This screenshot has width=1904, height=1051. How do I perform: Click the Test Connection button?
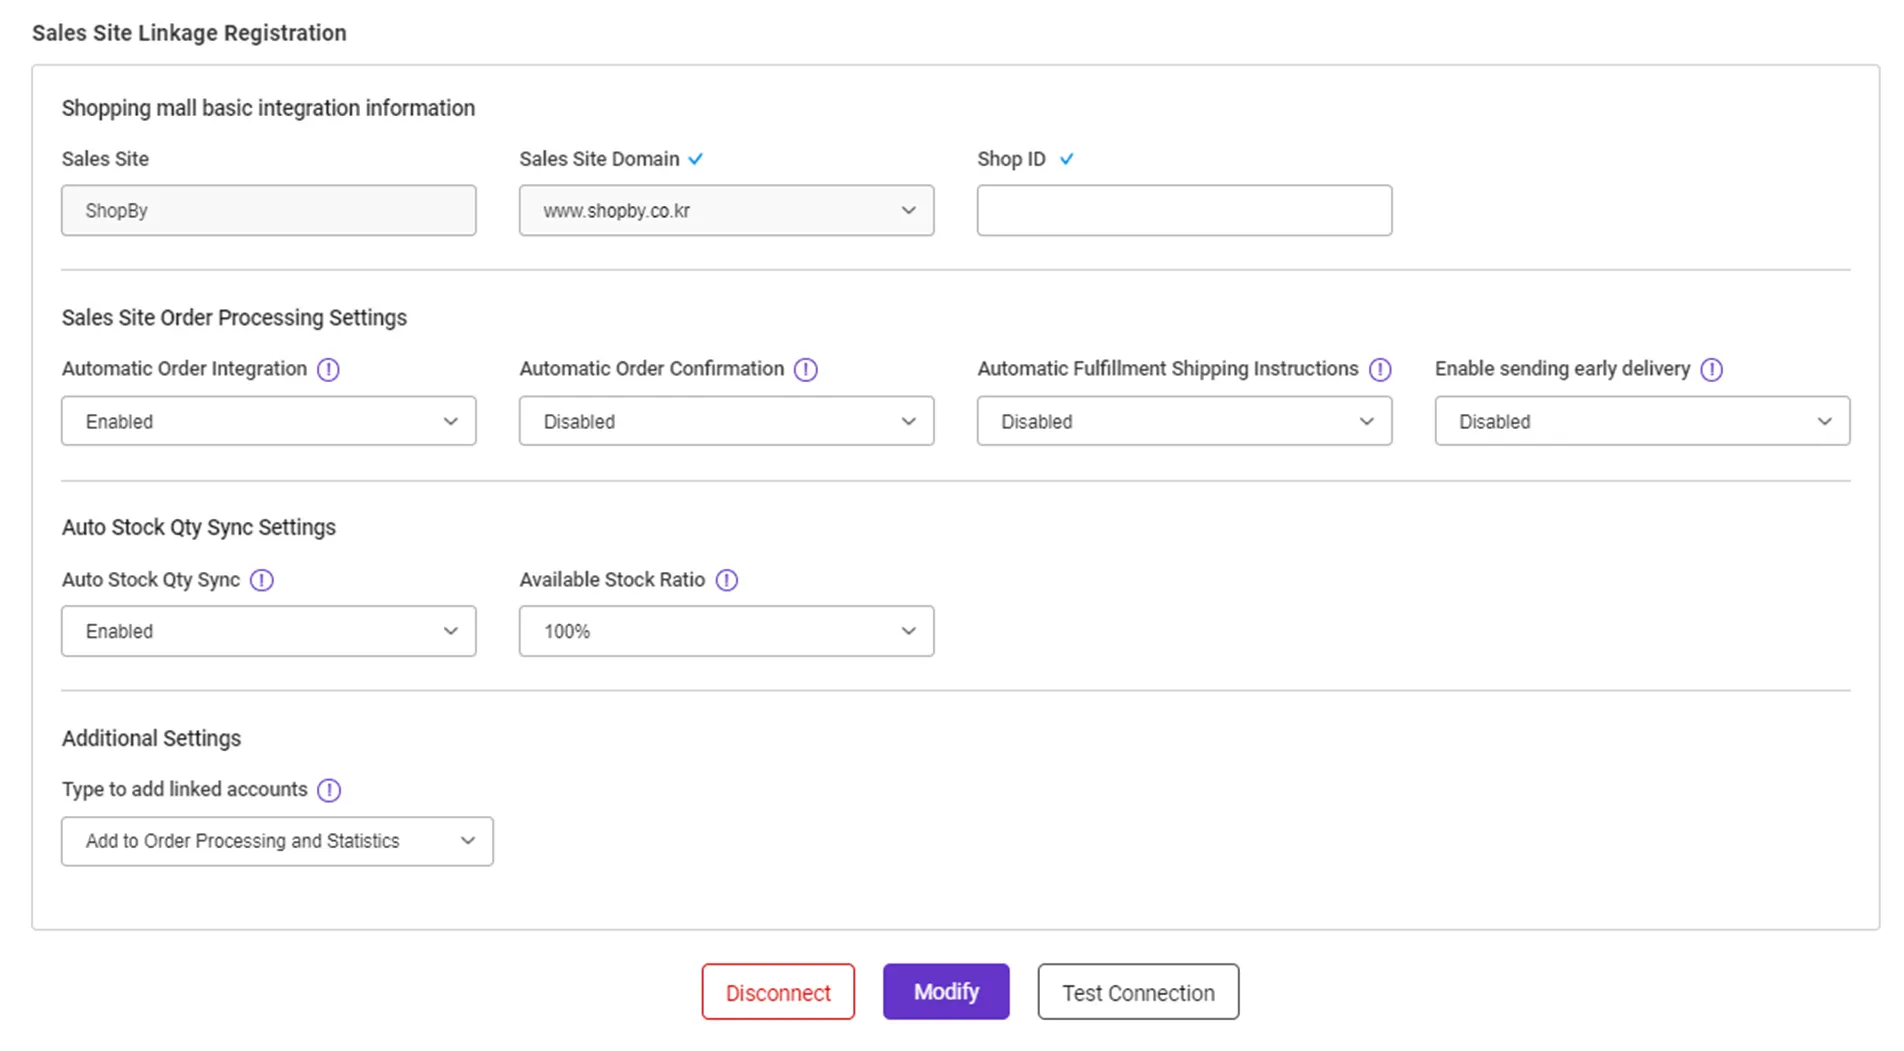1138,992
